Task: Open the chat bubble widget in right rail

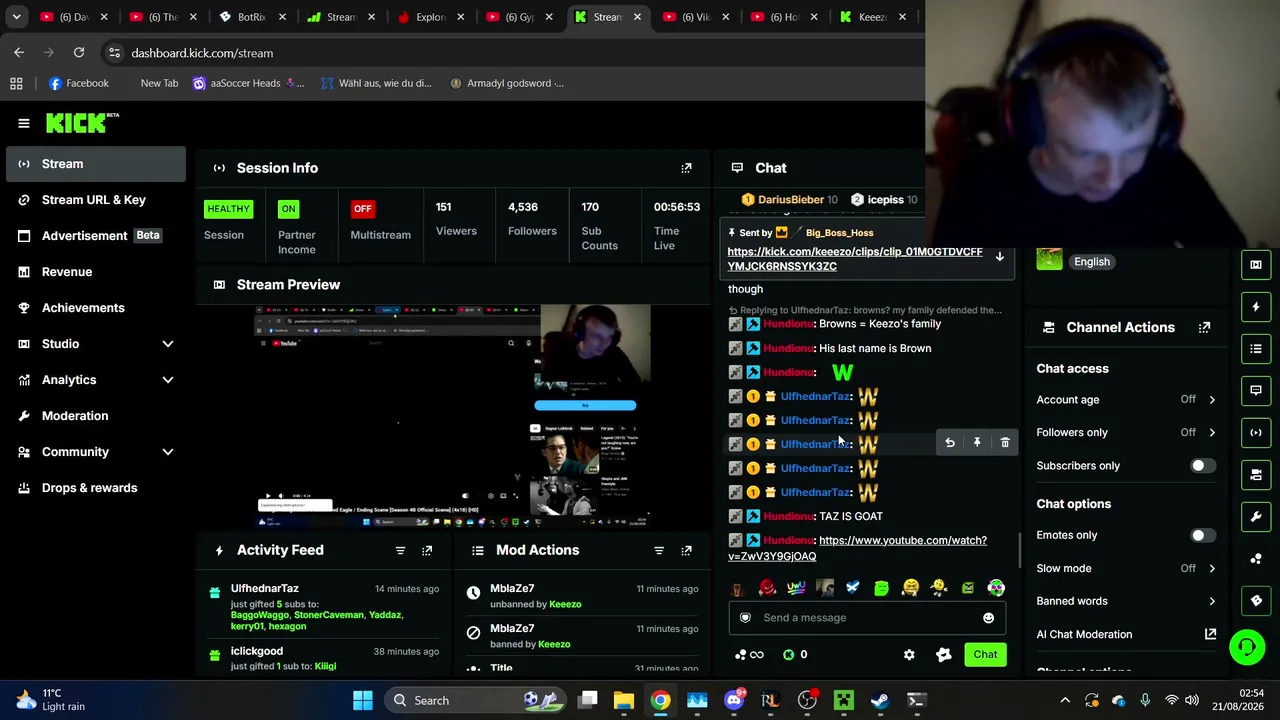Action: coord(1256,391)
